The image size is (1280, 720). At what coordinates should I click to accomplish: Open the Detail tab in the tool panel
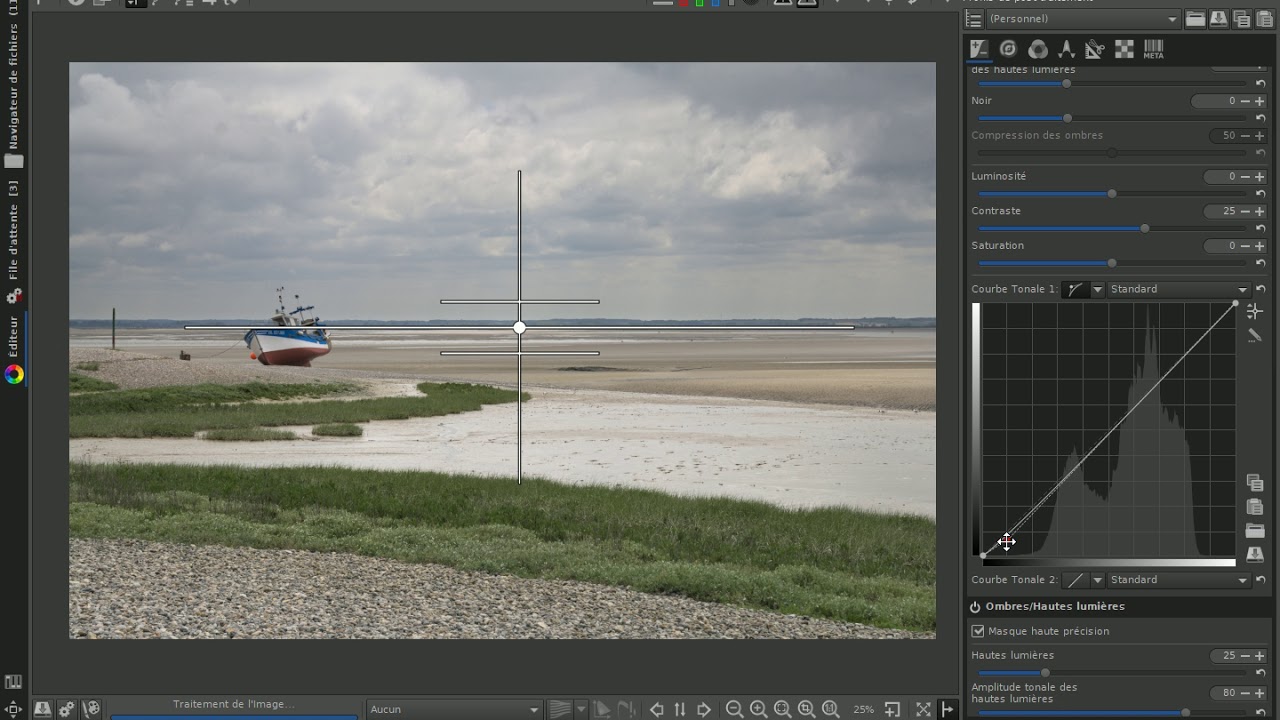click(1008, 49)
